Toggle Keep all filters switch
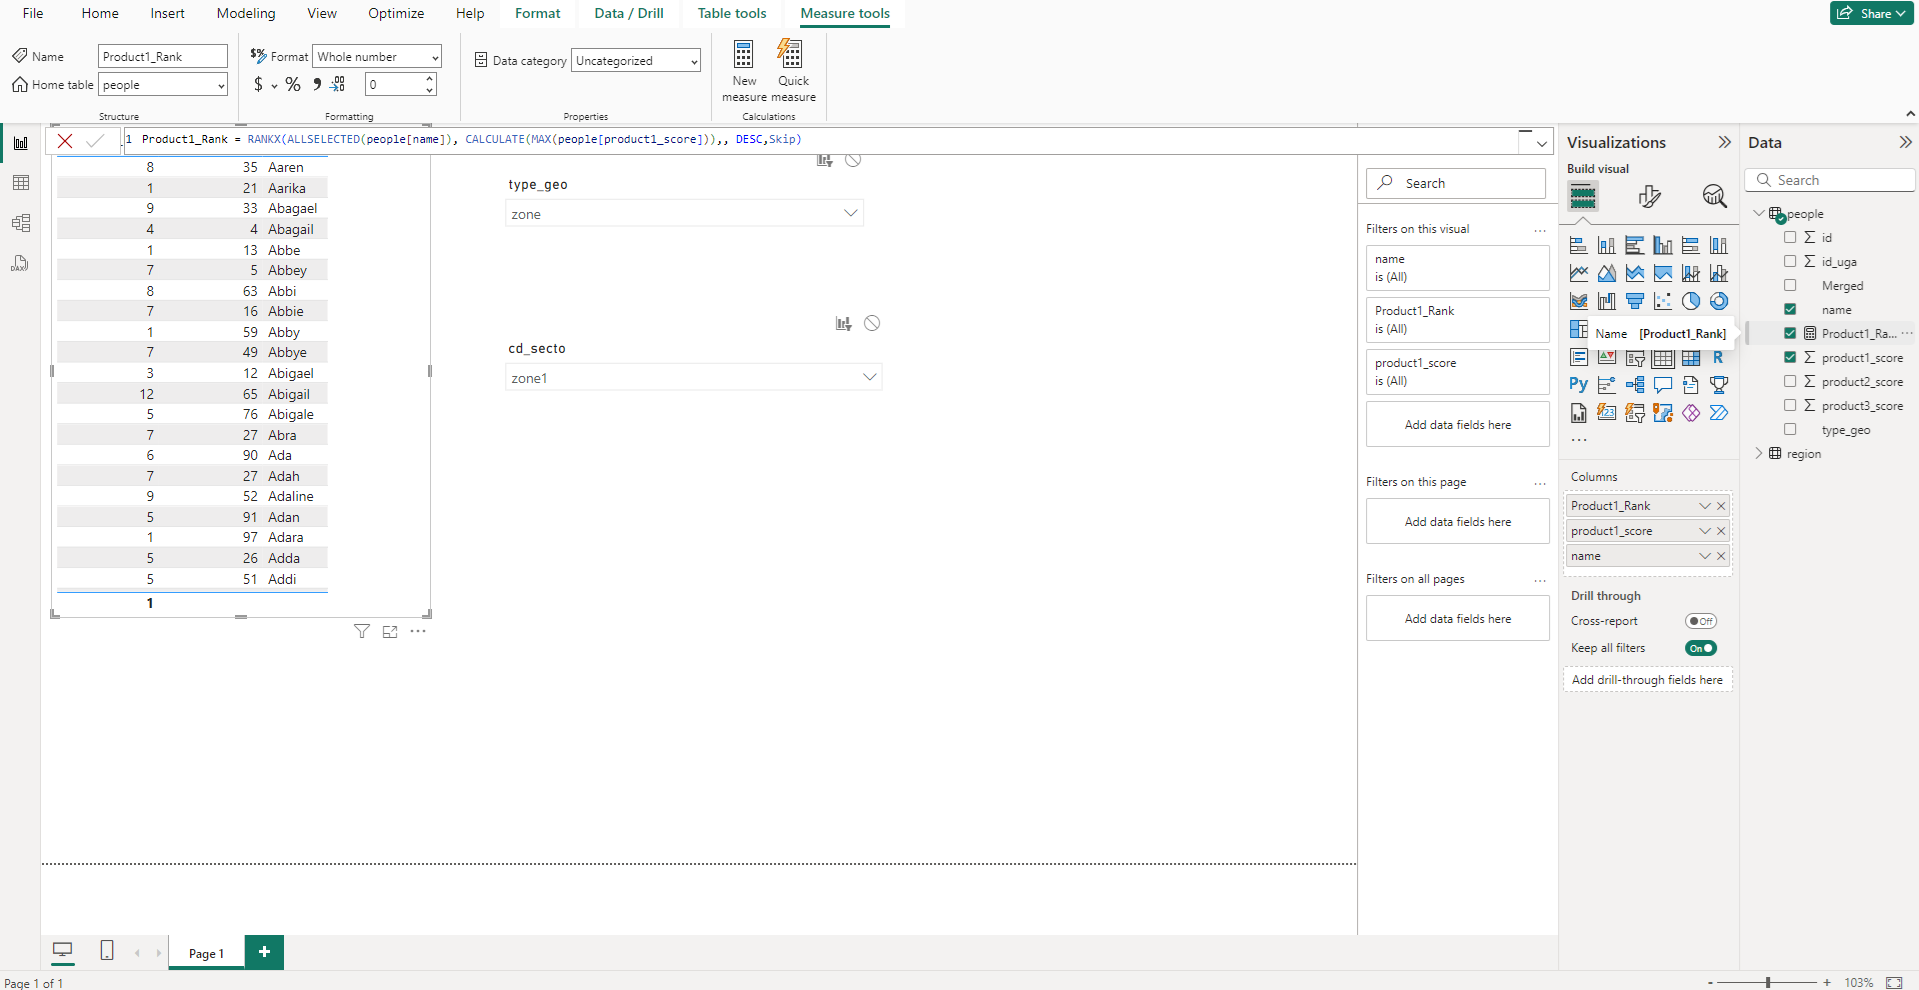Screen dimensions: 1919x990 tap(1700, 648)
